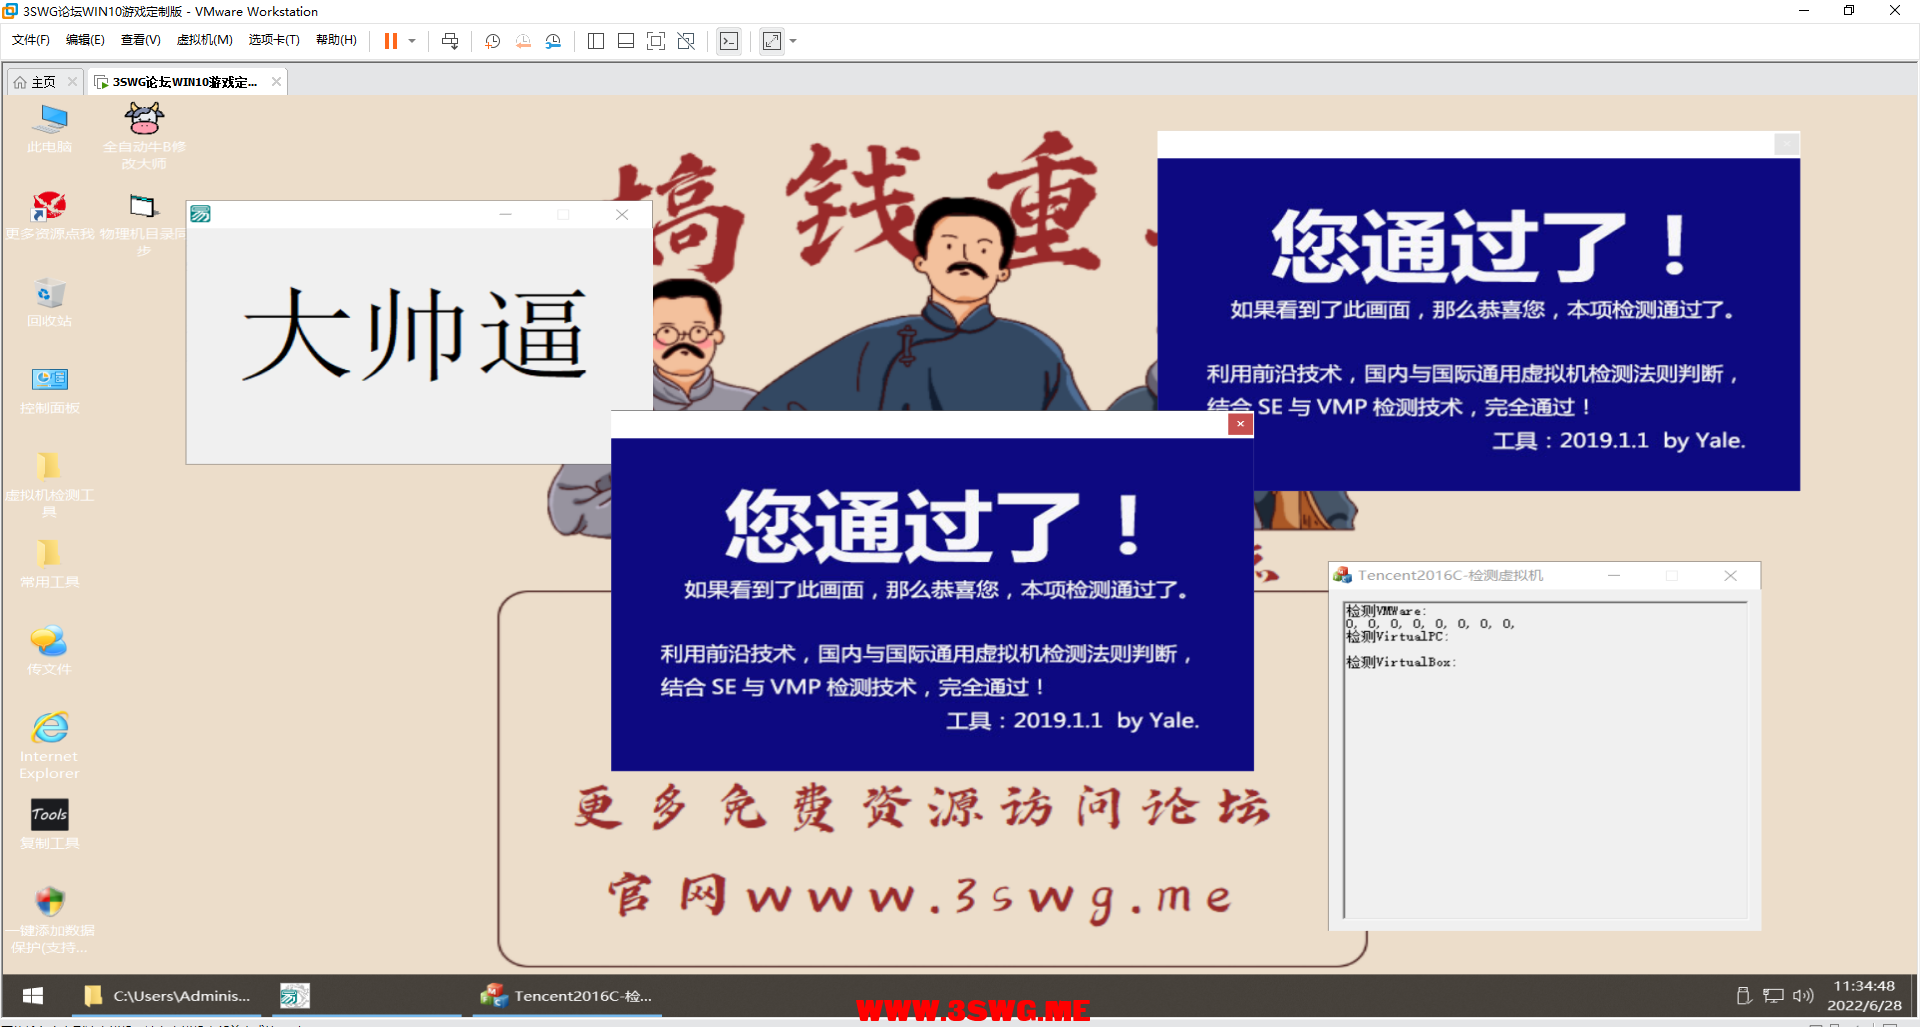Open the 复制工具 Tools icon

(49, 824)
